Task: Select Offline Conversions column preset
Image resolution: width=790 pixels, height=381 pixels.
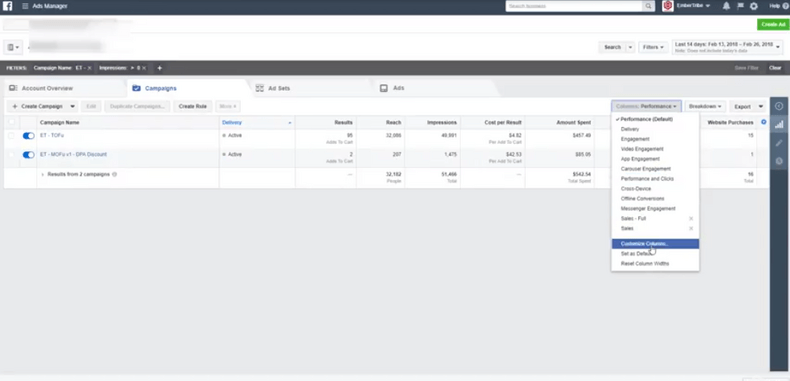Action: pyautogui.click(x=655, y=199)
